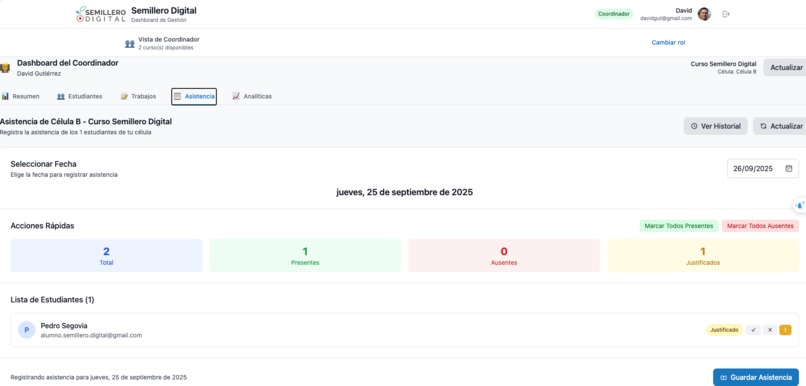Open the Estudiantes tab
806x386 pixels.
pos(80,96)
